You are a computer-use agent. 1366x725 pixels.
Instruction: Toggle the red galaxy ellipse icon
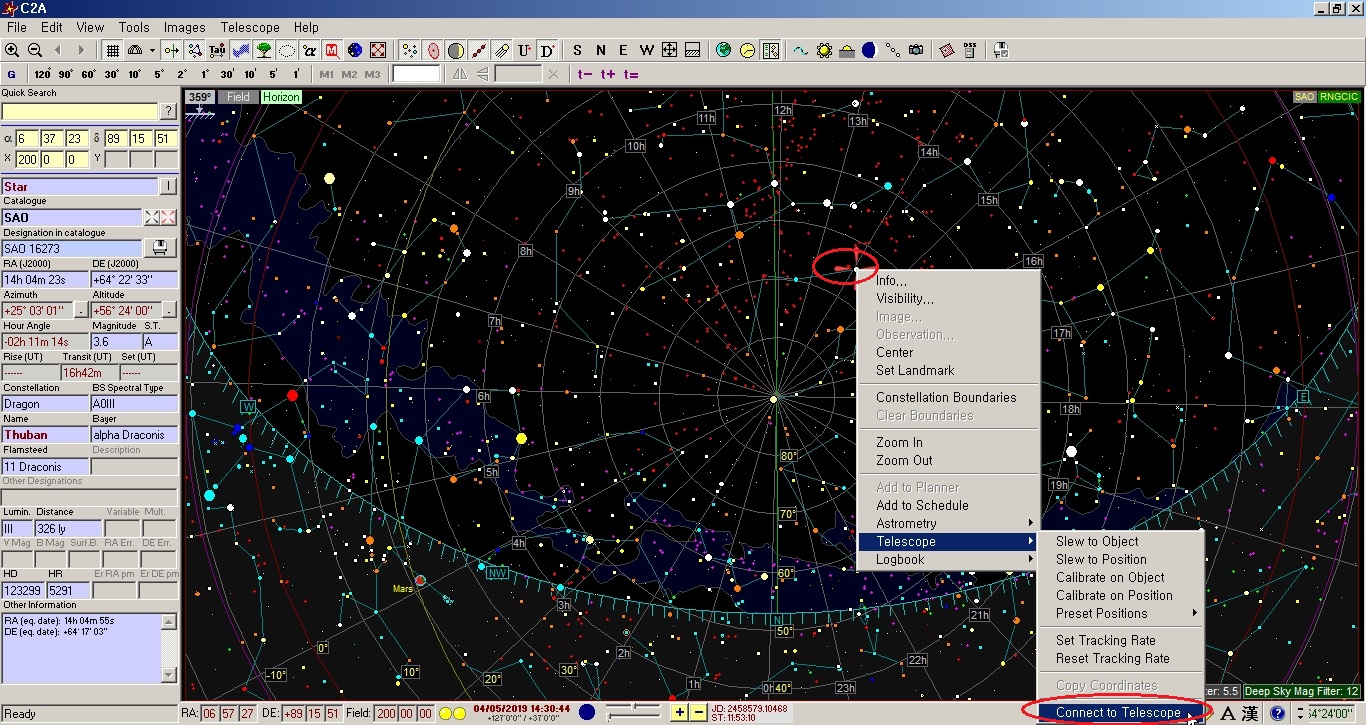pos(433,50)
